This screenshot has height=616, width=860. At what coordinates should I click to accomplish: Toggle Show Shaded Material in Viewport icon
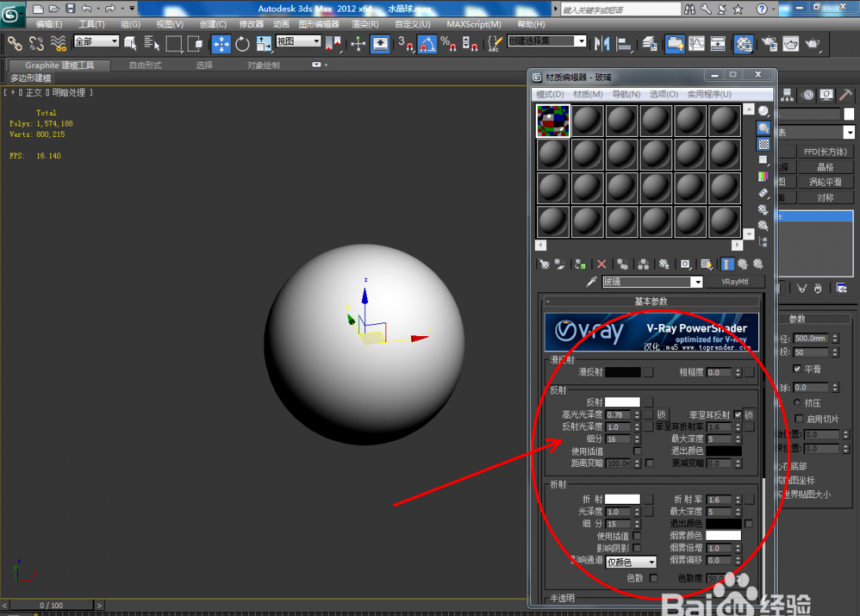706,264
